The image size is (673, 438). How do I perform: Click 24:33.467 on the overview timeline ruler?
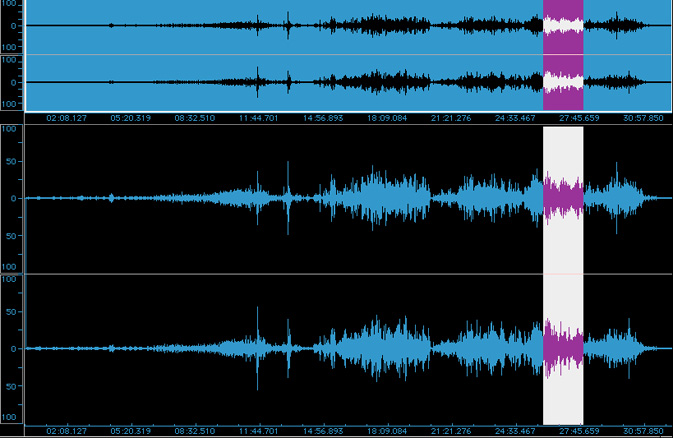[x=514, y=118]
